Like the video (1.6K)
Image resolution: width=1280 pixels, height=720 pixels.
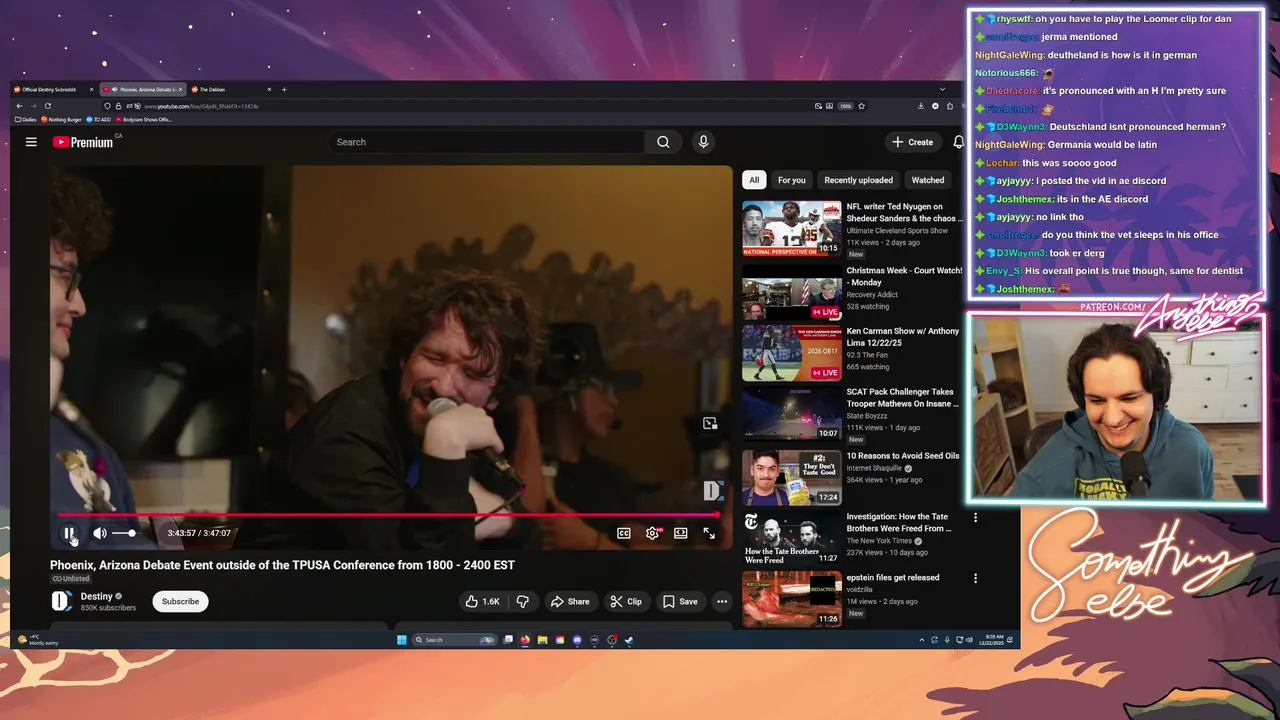(x=482, y=601)
